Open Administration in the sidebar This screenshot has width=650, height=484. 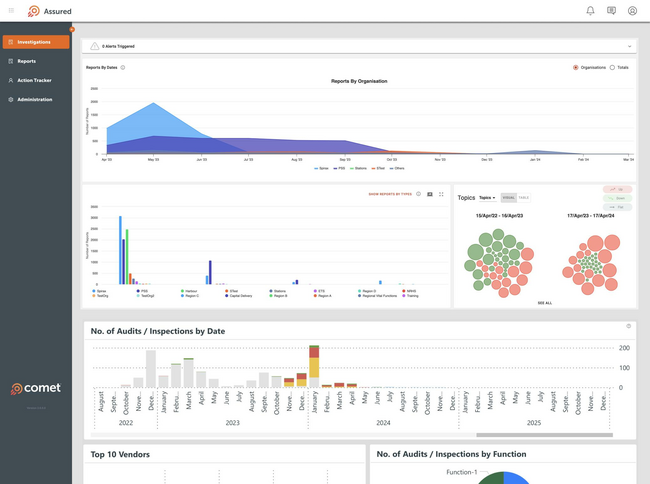point(35,99)
